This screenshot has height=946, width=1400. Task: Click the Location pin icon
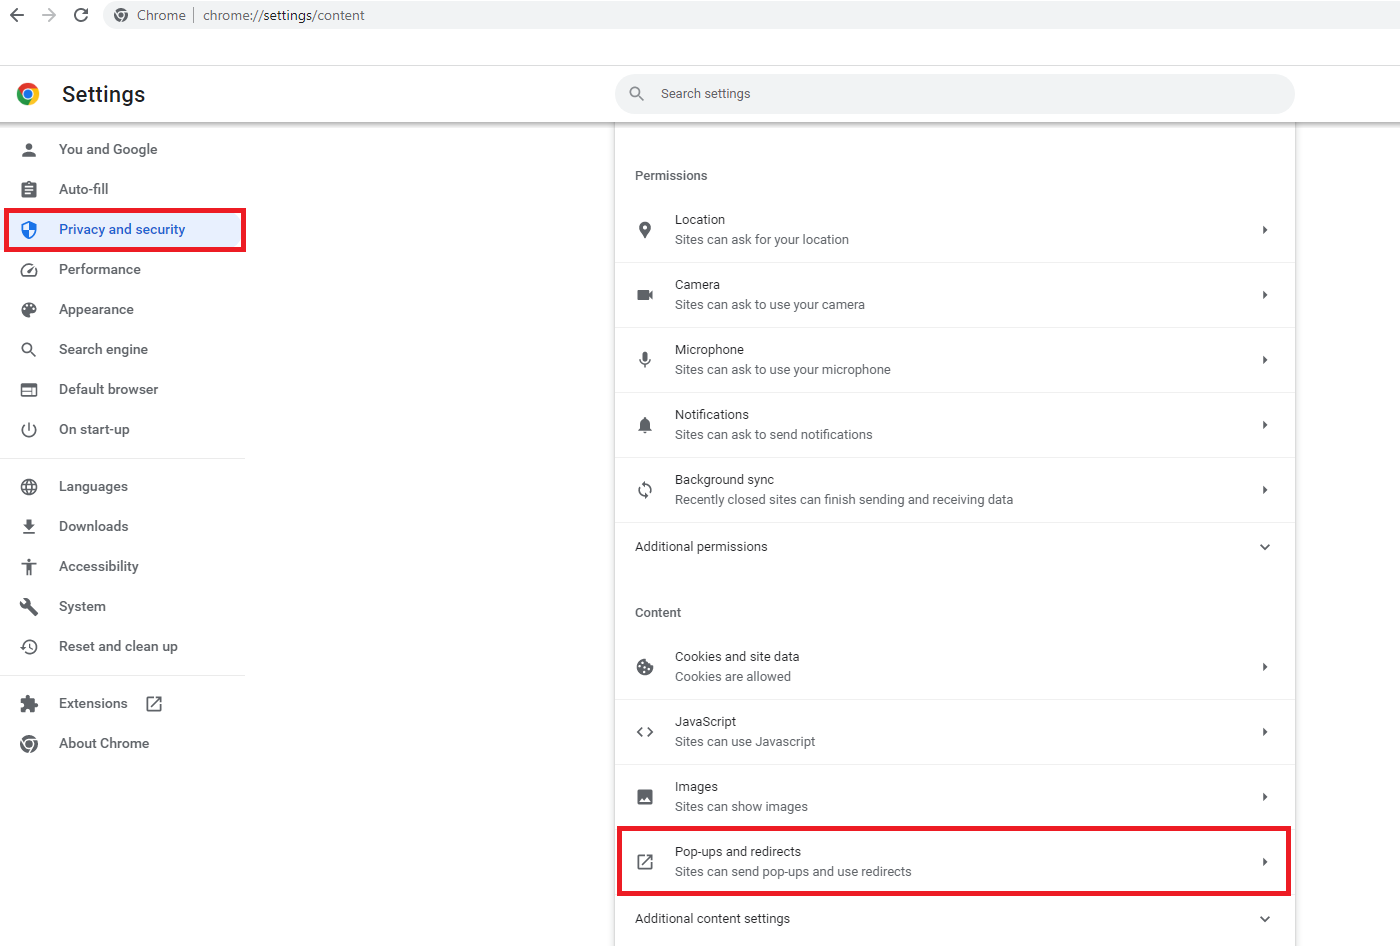645,230
